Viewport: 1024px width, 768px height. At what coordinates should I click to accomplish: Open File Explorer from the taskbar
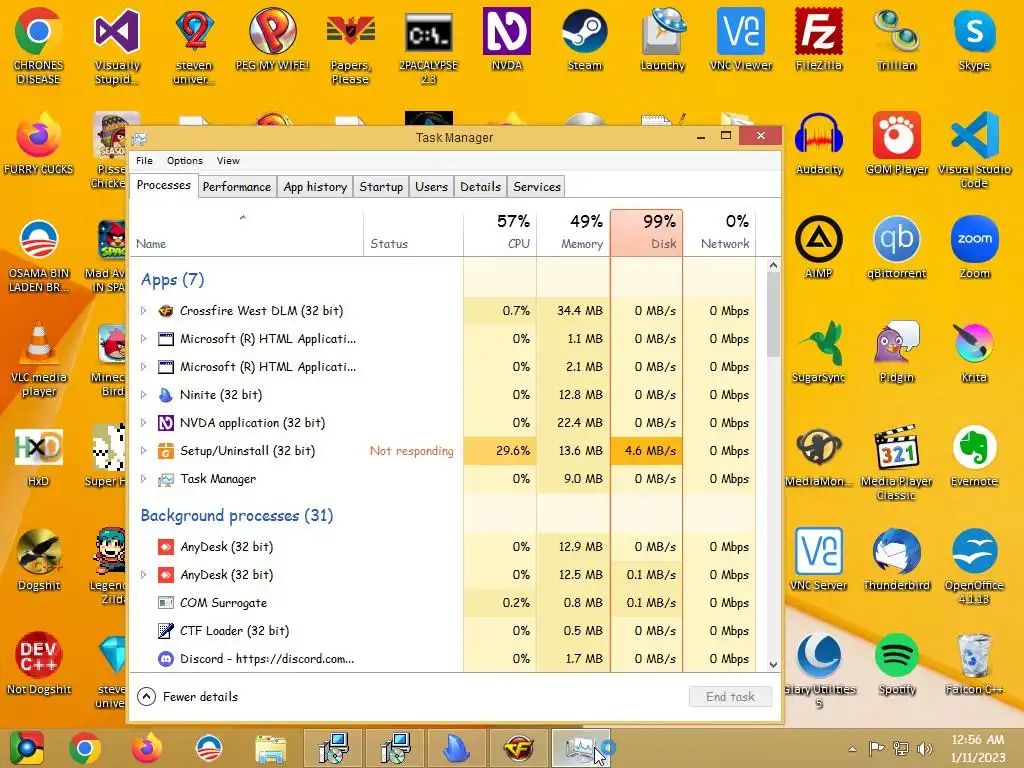coord(270,748)
